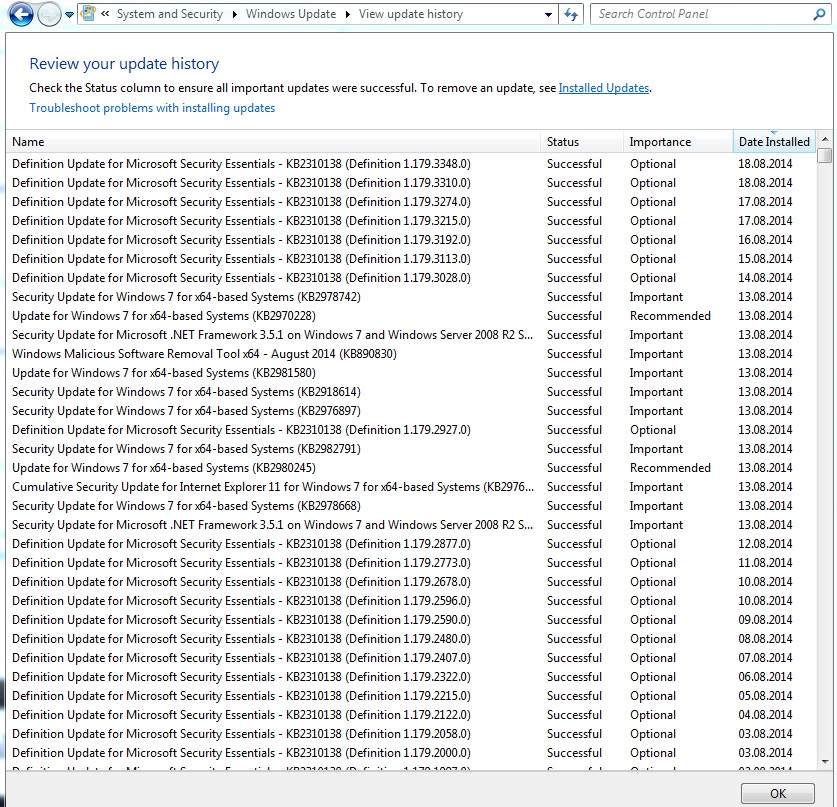The height and width of the screenshot is (807, 837).
Task: Click Recommended importance of KB2970228 row
Action: click(670, 316)
